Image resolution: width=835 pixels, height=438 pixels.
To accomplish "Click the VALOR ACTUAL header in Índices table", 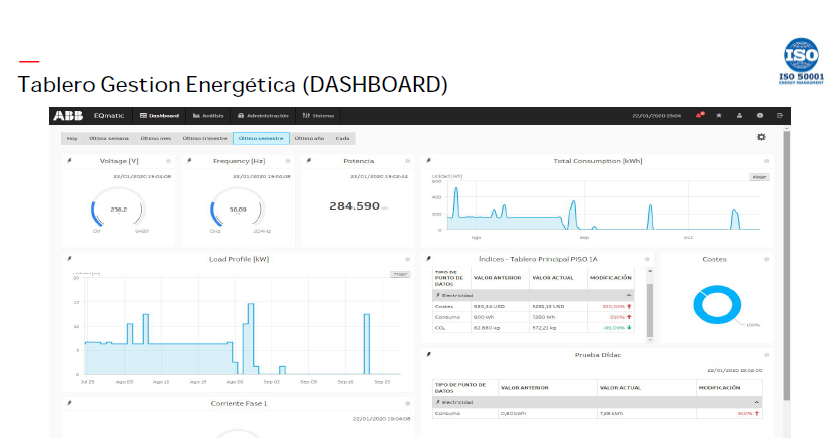I will click(553, 278).
